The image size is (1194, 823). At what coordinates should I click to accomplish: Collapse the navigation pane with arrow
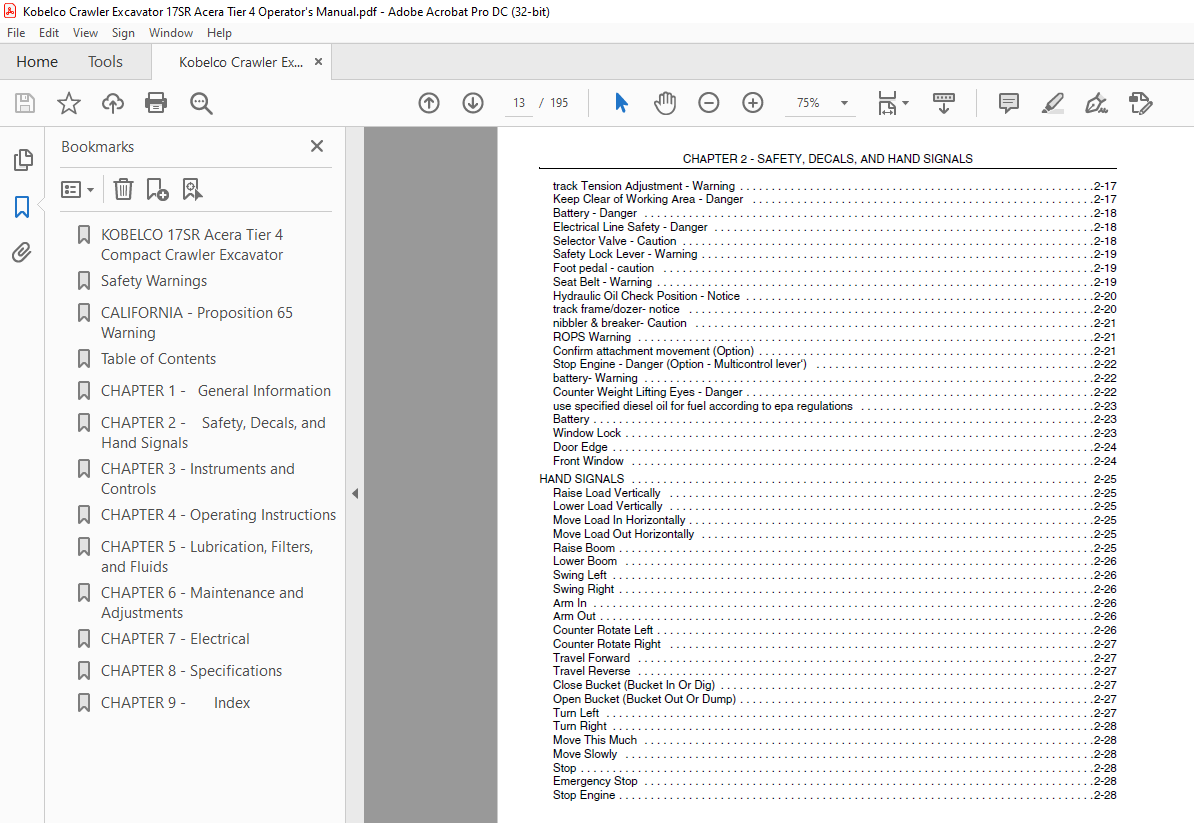tap(355, 493)
